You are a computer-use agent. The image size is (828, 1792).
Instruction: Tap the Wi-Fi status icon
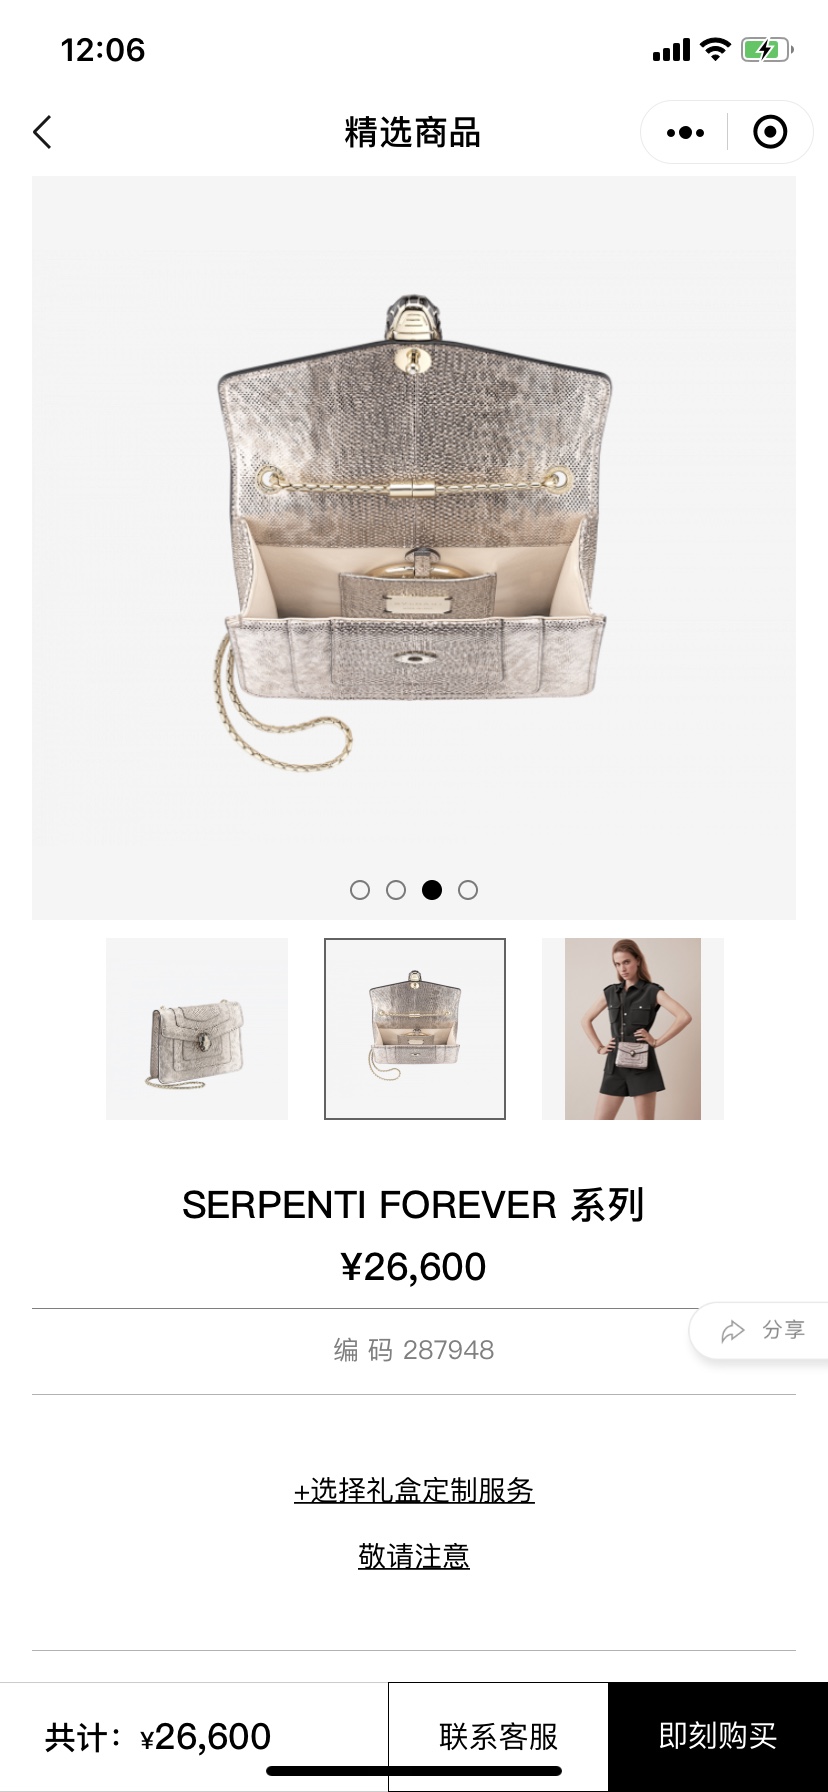pyautogui.click(x=715, y=49)
